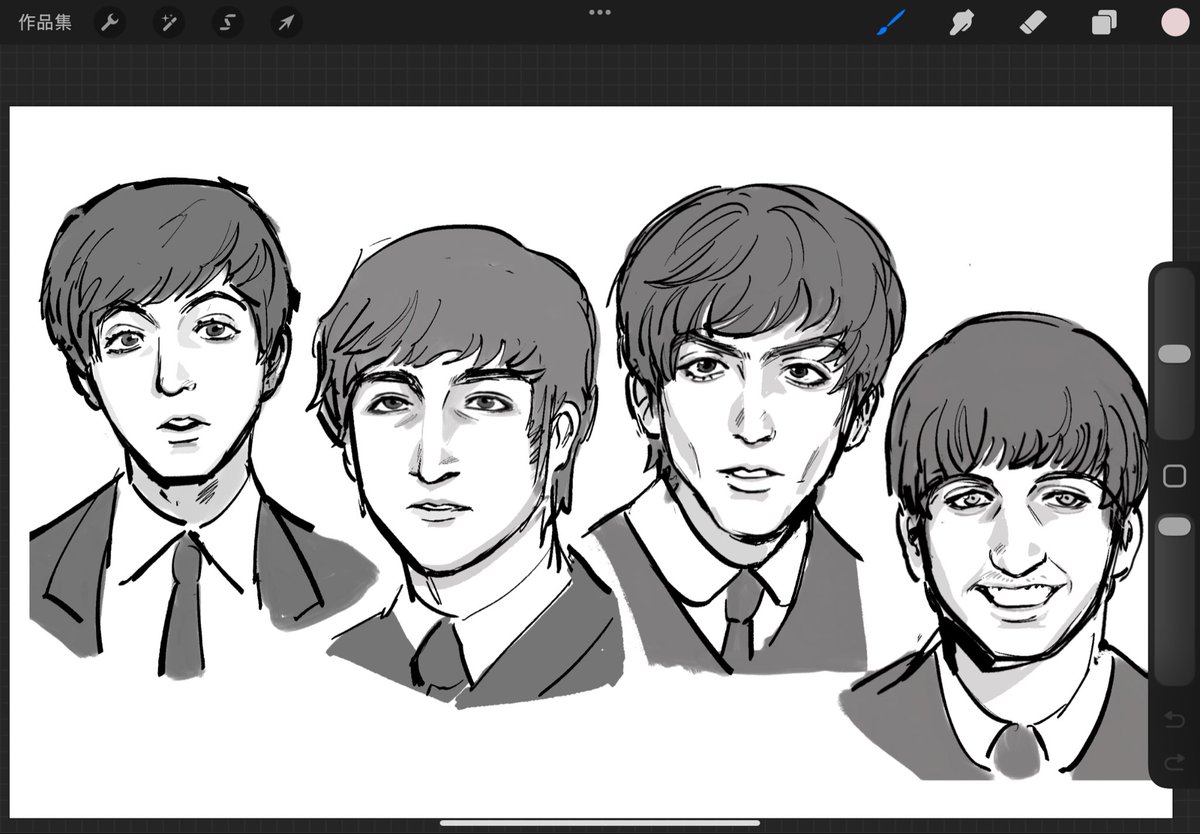Select the Smudge tool
Image resolution: width=1200 pixels, height=834 pixels.
962,23
